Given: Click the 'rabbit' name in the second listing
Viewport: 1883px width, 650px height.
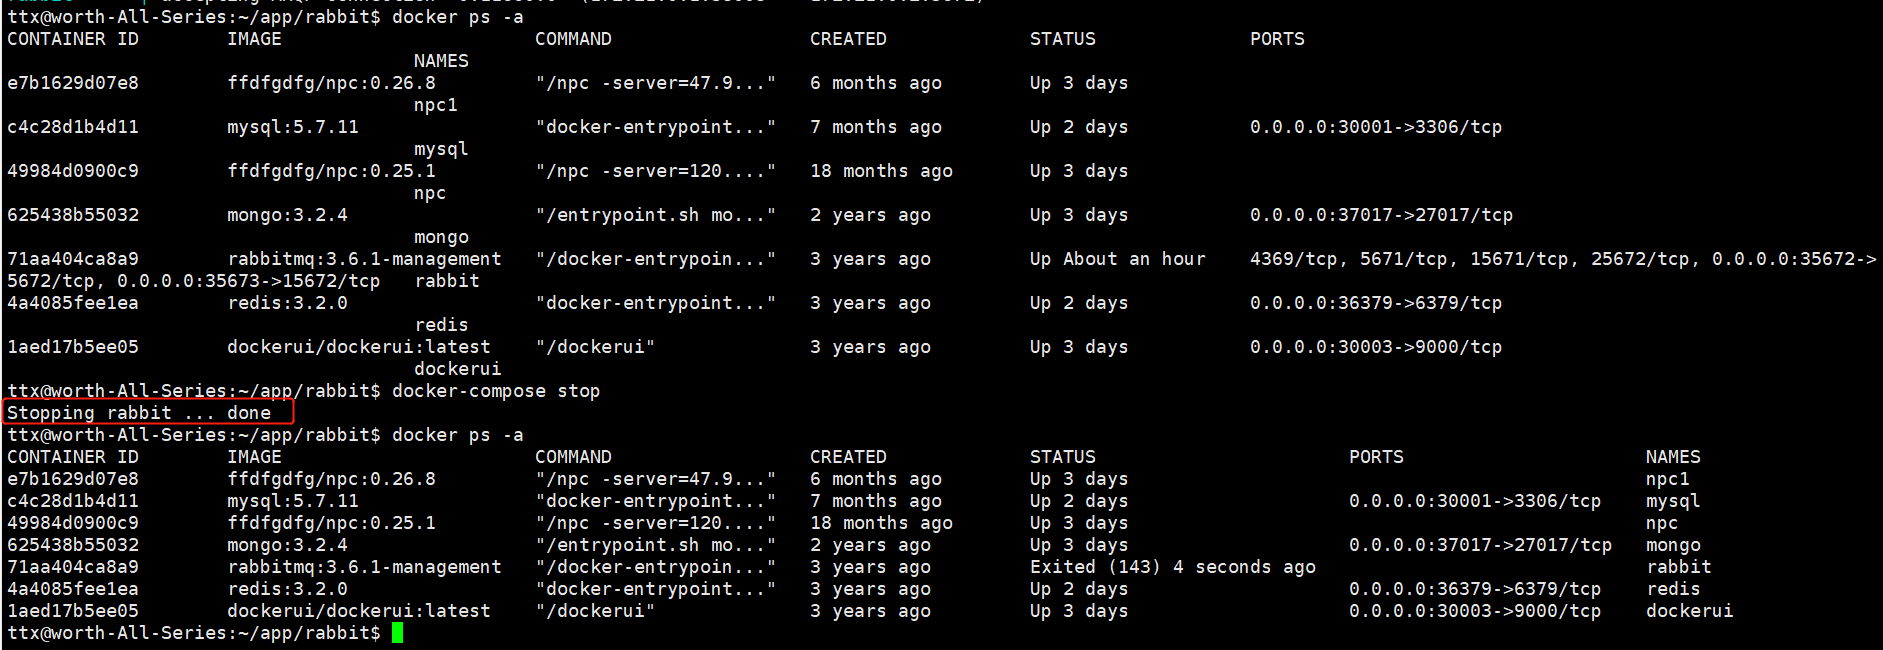Looking at the screenshot, I should click(1679, 567).
